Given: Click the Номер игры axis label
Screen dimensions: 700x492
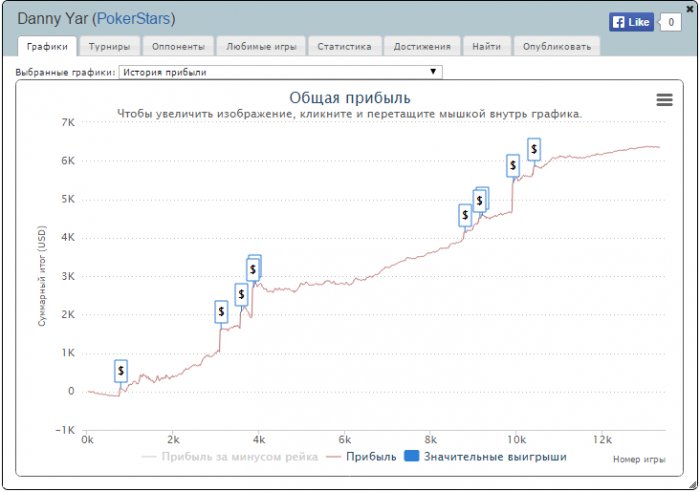Looking at the screenshot, I should (639, 459).
